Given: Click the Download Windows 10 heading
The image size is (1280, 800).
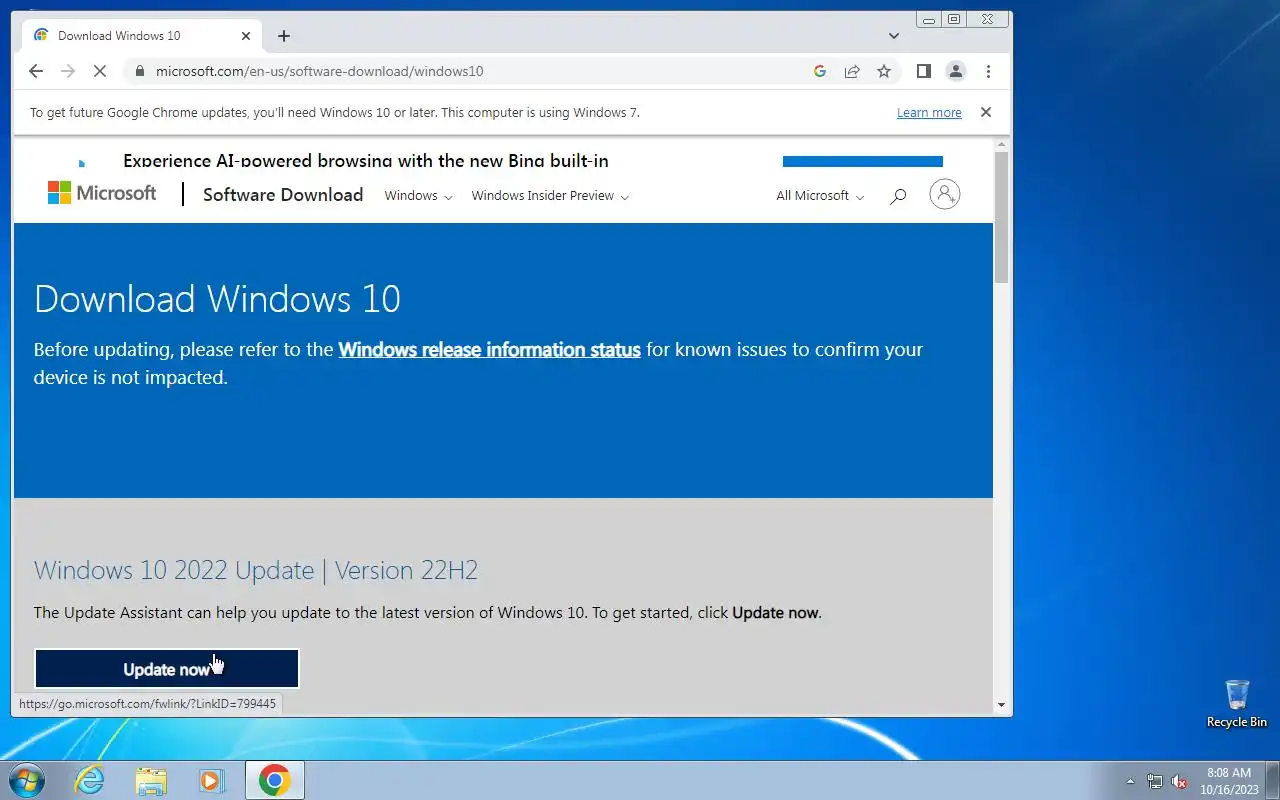Looking at the screenshot, I should coord(217,299).
